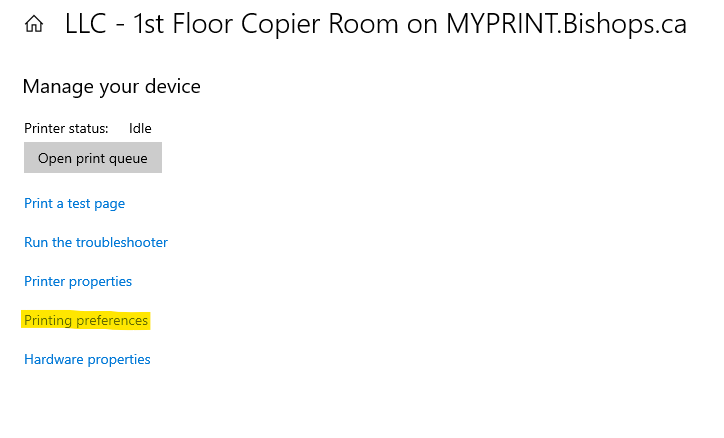Open Printer properties link

pos(78,281)
